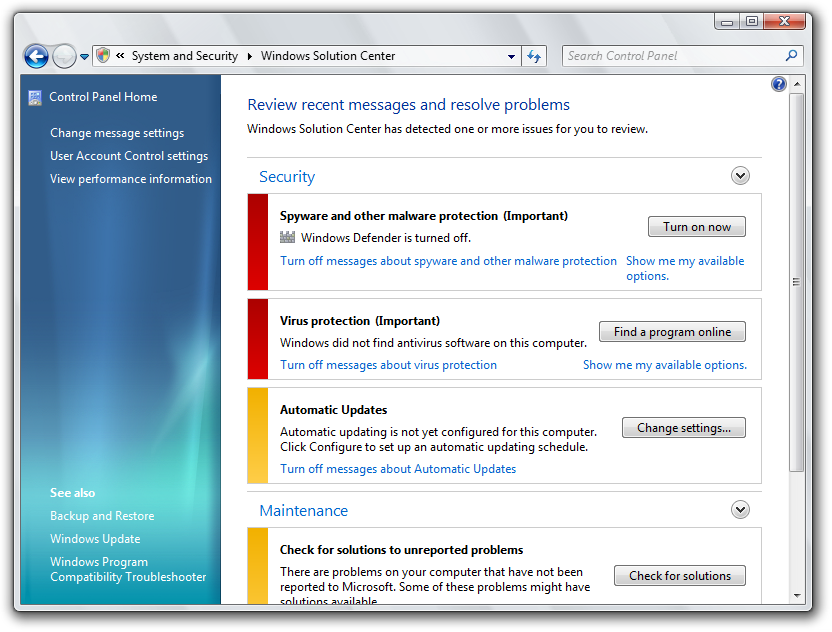Open Change message settings
Screen dimensions: 832x632
click(117, 133)
